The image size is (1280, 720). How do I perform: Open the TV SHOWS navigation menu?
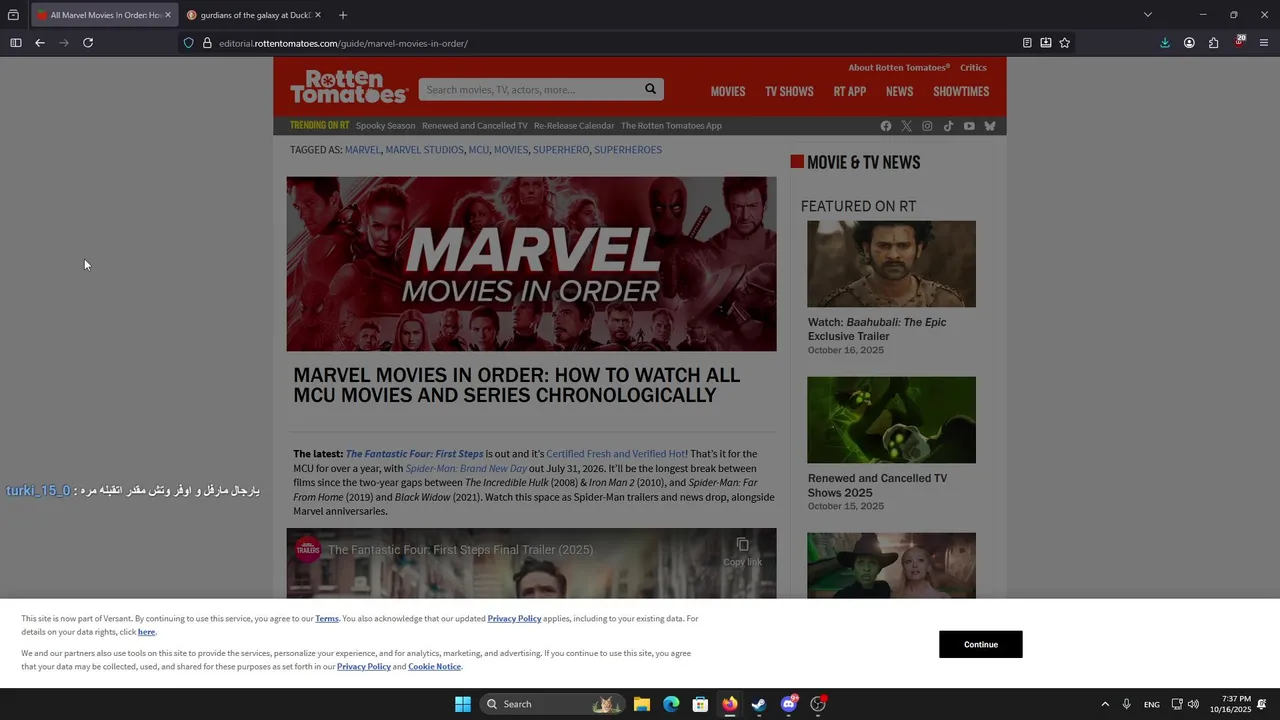789,91
